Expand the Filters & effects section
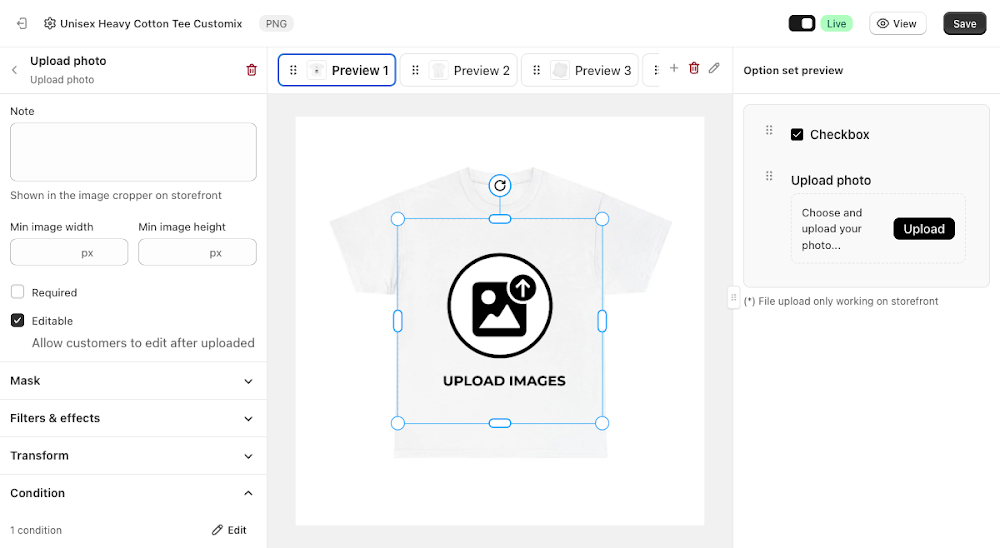The height and width of the screenshot is (548, 1000). [133, 418]
